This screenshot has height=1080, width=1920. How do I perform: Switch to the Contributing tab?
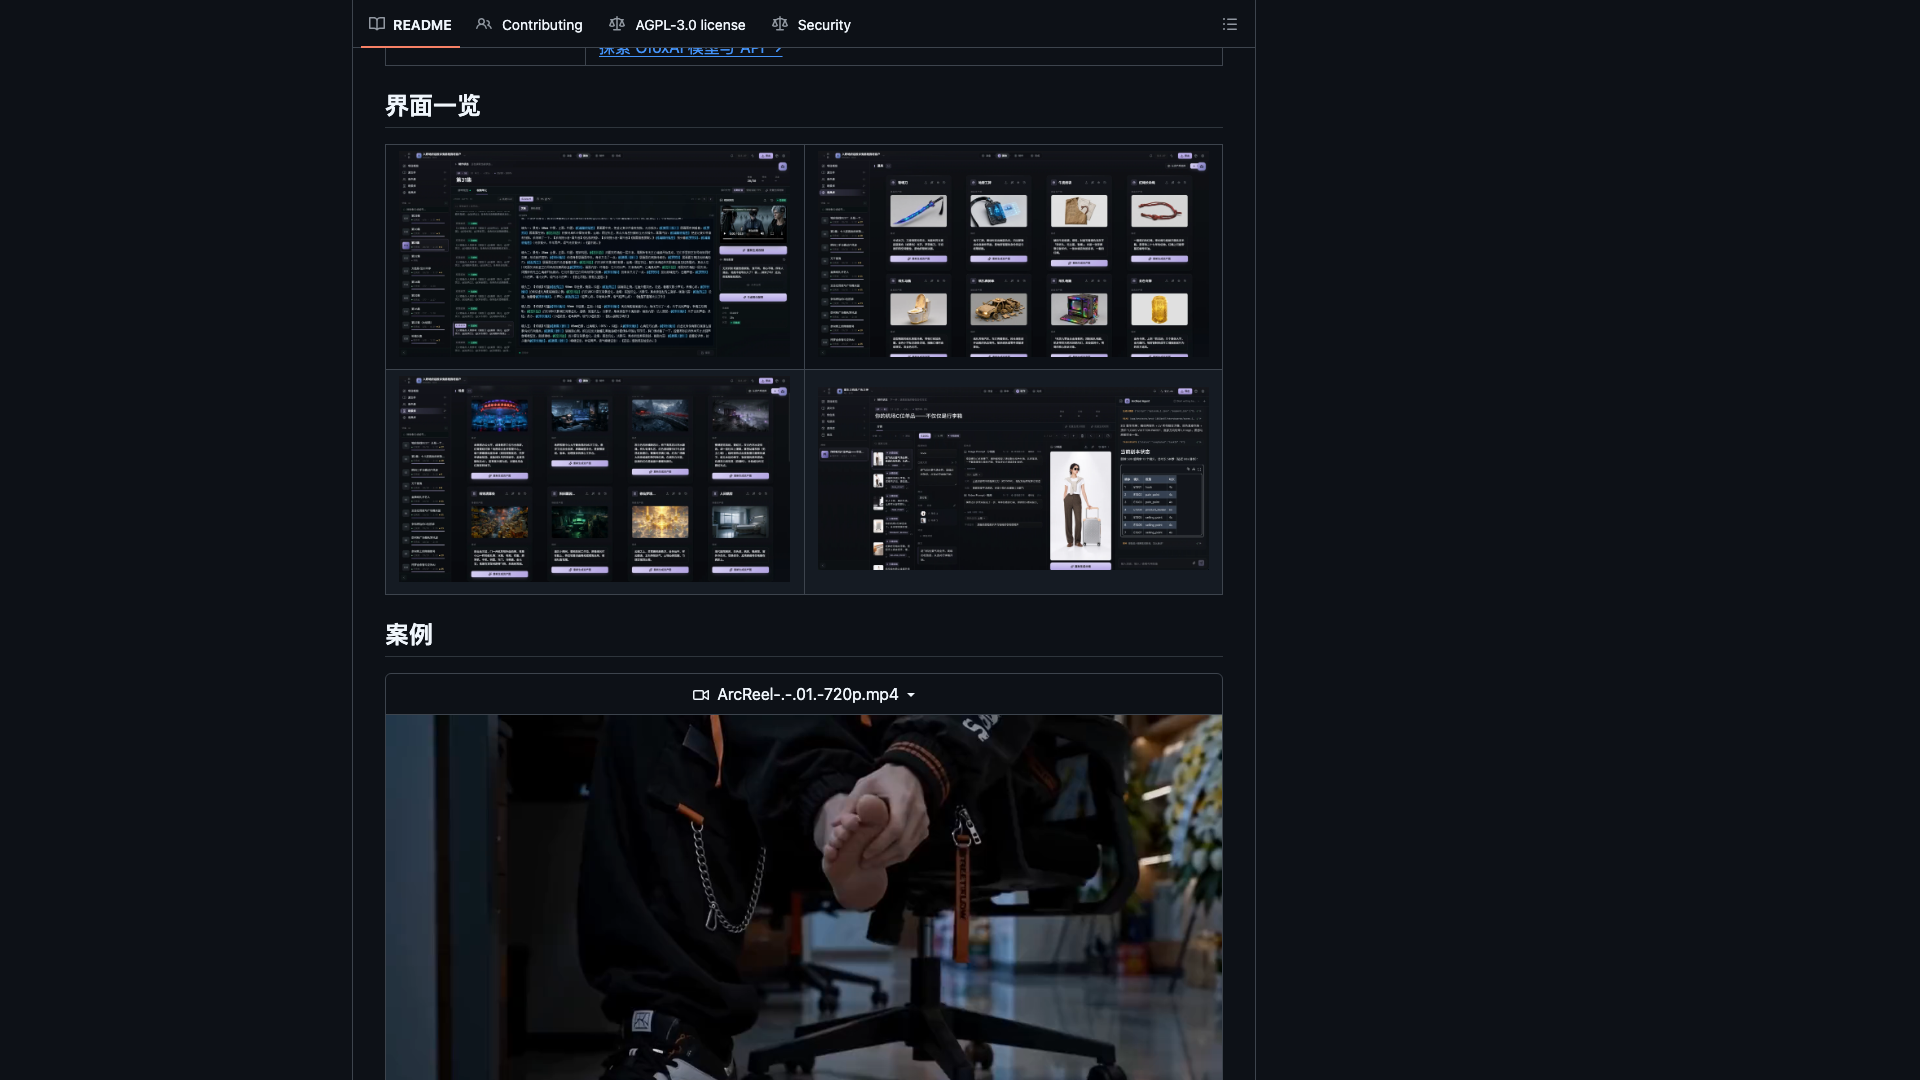point(529,24)
